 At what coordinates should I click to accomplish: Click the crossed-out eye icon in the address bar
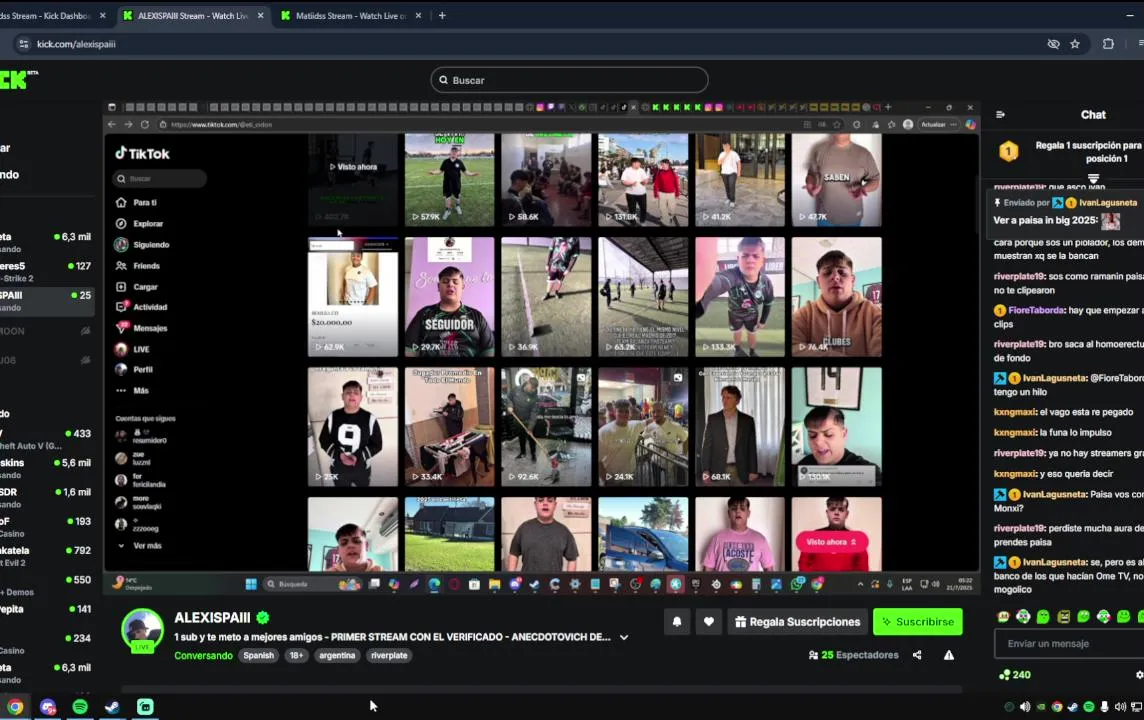point(1054,44)
